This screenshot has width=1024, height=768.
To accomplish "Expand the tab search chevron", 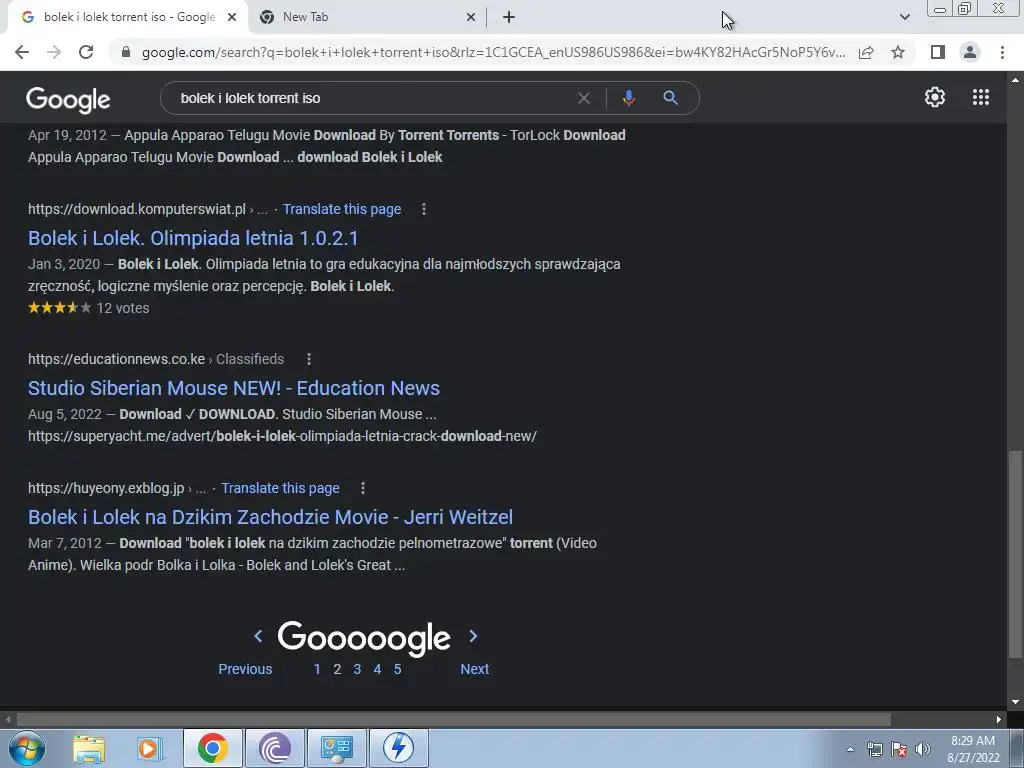I will tap(904, 17).
